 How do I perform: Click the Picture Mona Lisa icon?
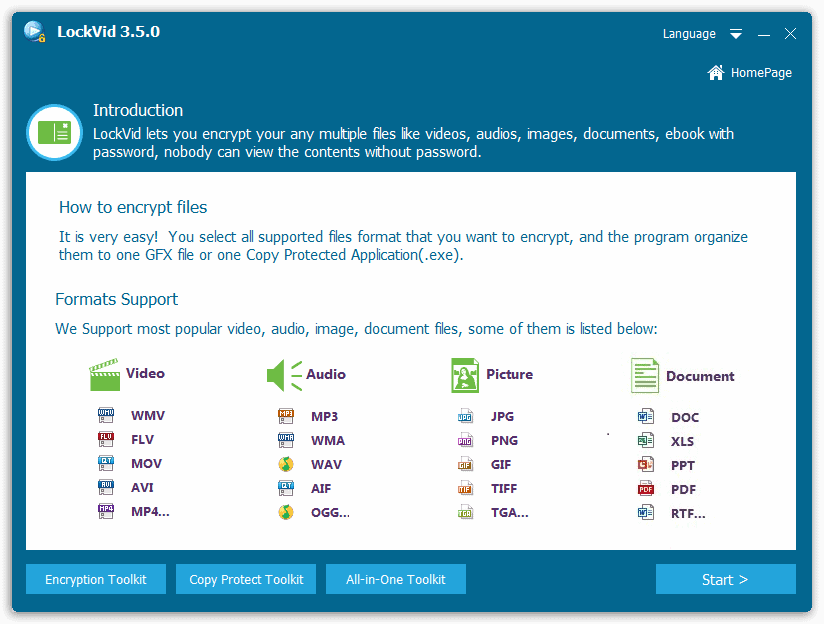click(465, 375)
